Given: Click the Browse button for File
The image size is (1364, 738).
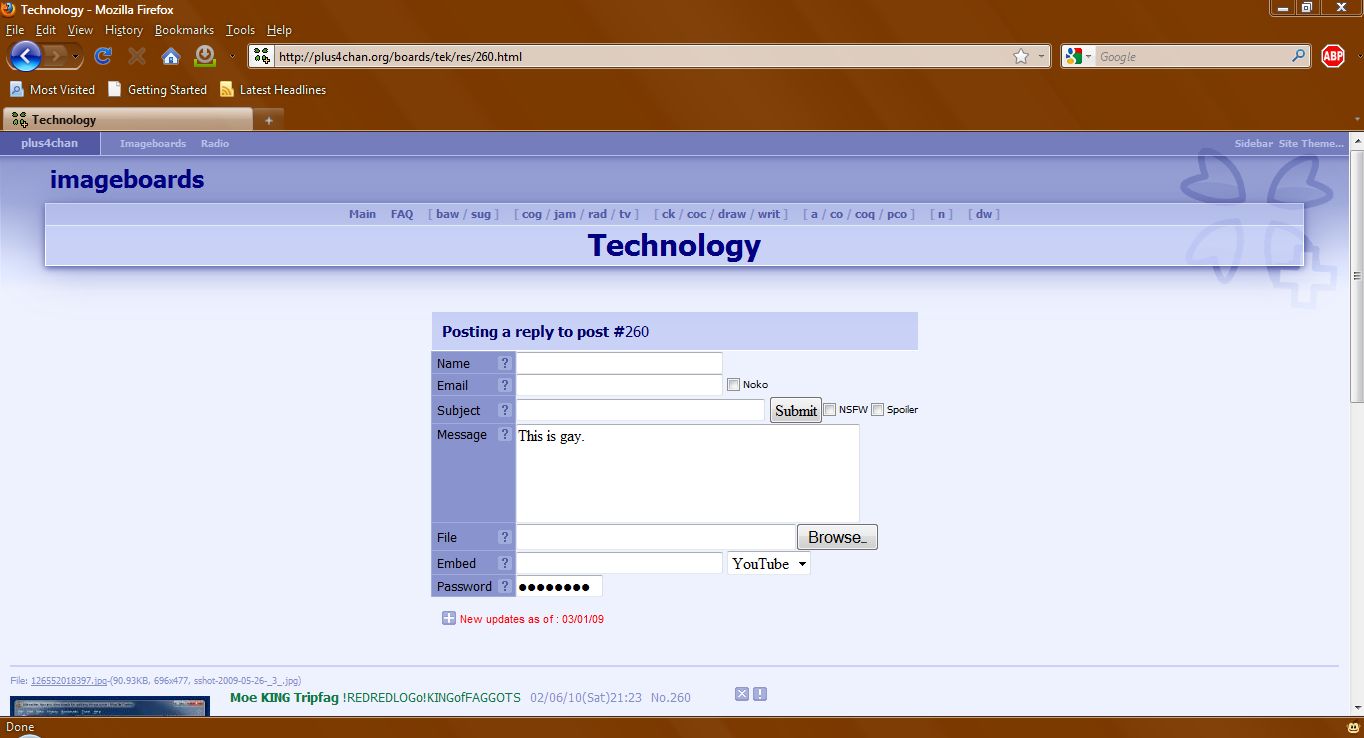Looking at the screenshot, I should pyautogui.click(x=837, y=537).
